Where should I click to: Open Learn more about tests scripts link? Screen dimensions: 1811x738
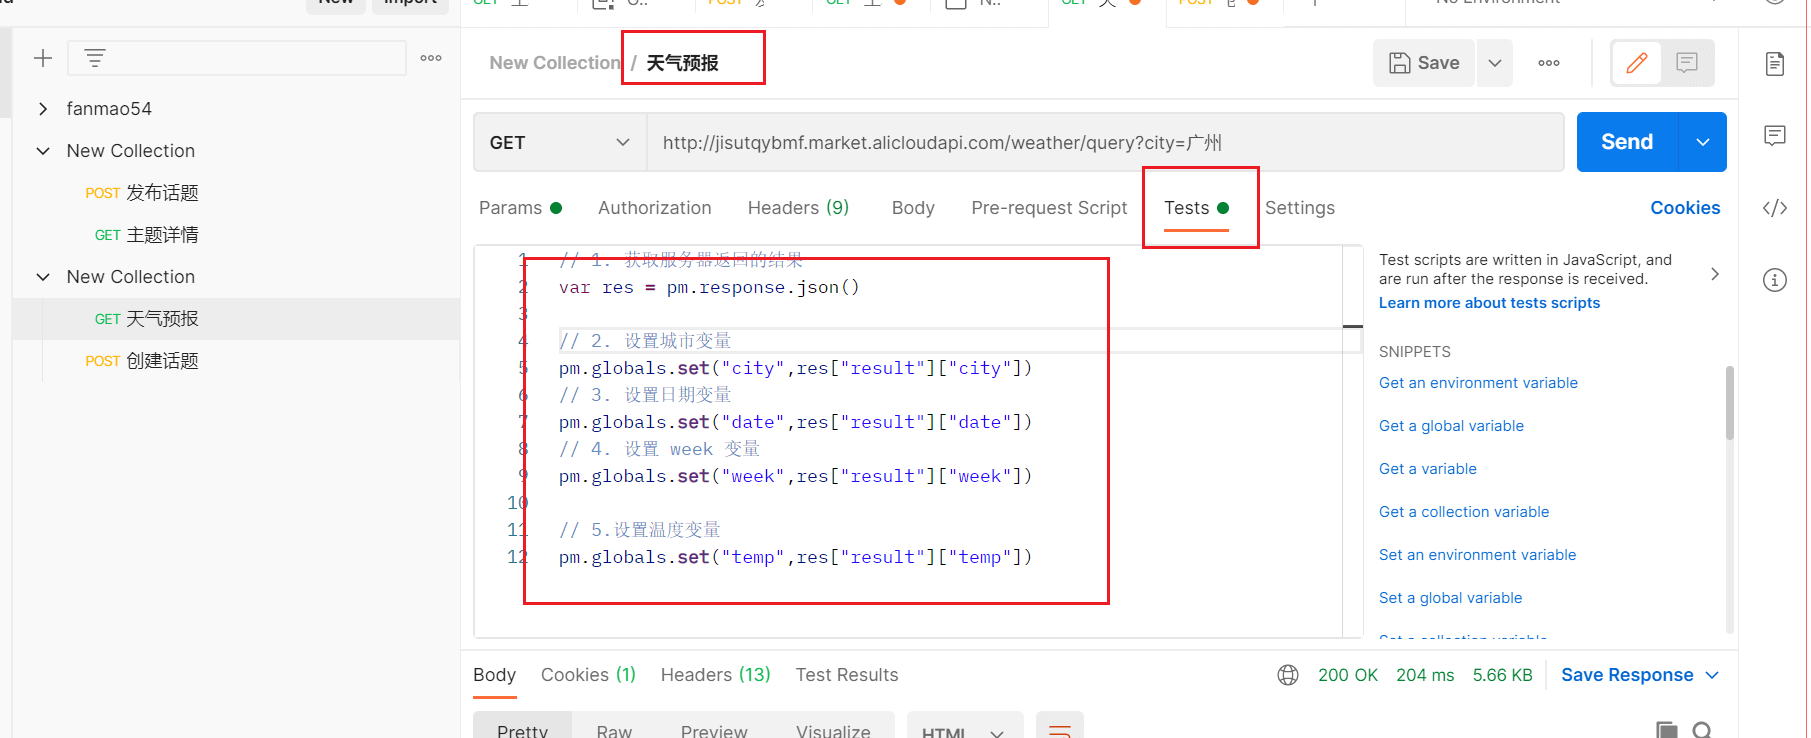(1489, 303)
